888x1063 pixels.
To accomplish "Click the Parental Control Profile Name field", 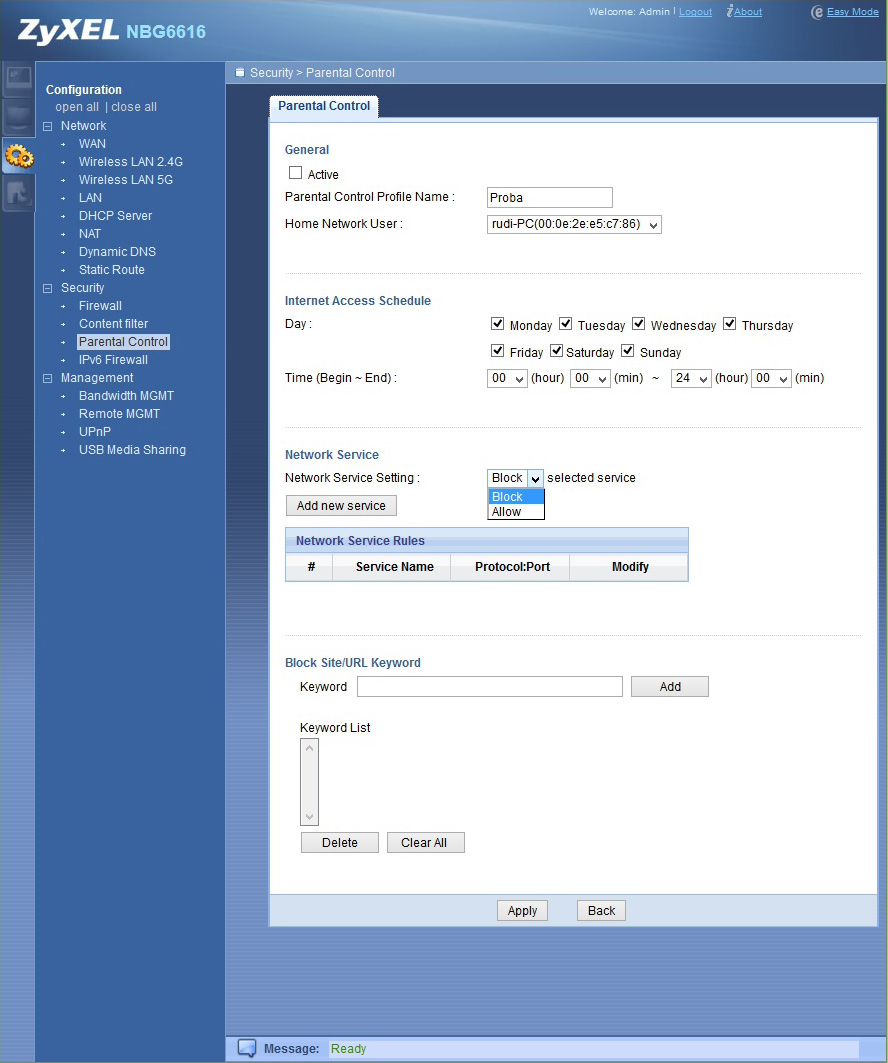I will (550, 197).
